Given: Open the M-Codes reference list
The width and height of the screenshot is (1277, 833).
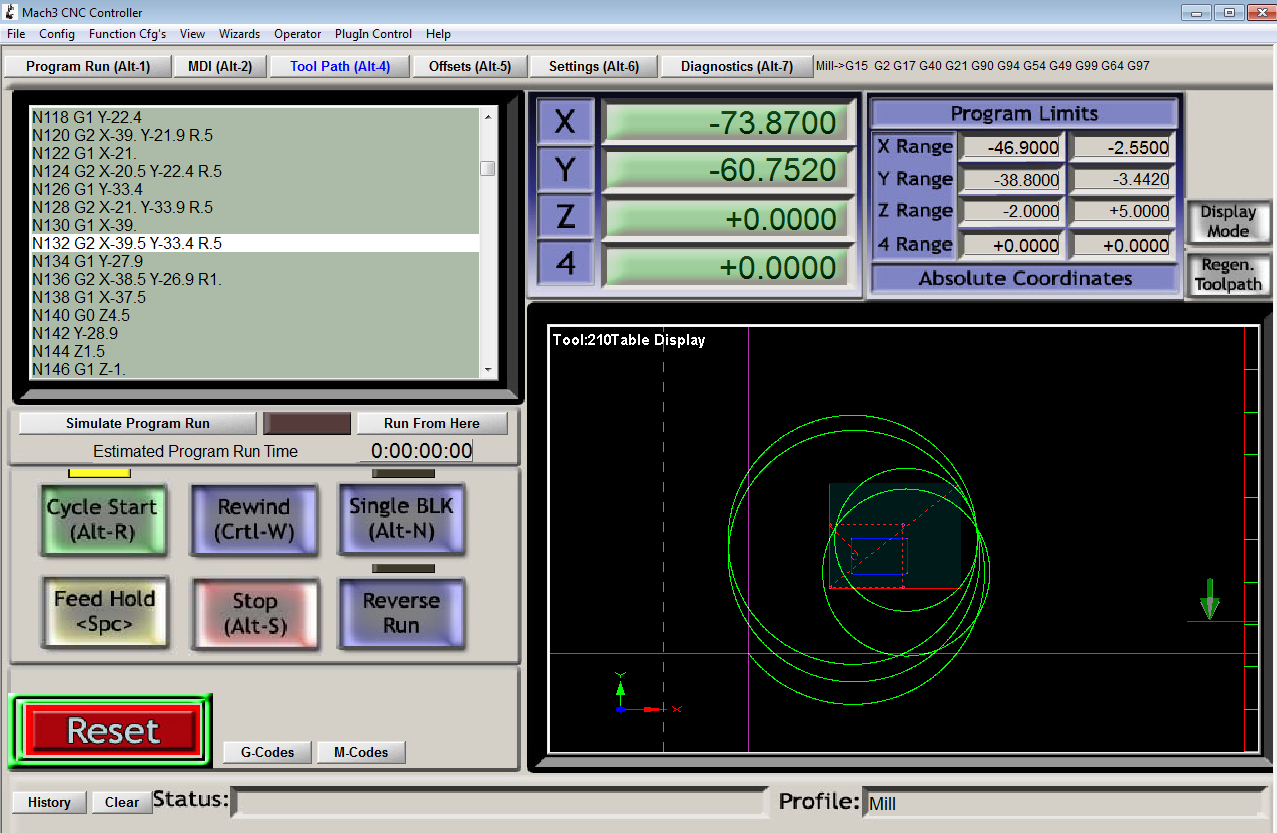Looking at the screenshot, I should [x=361, y=752].
